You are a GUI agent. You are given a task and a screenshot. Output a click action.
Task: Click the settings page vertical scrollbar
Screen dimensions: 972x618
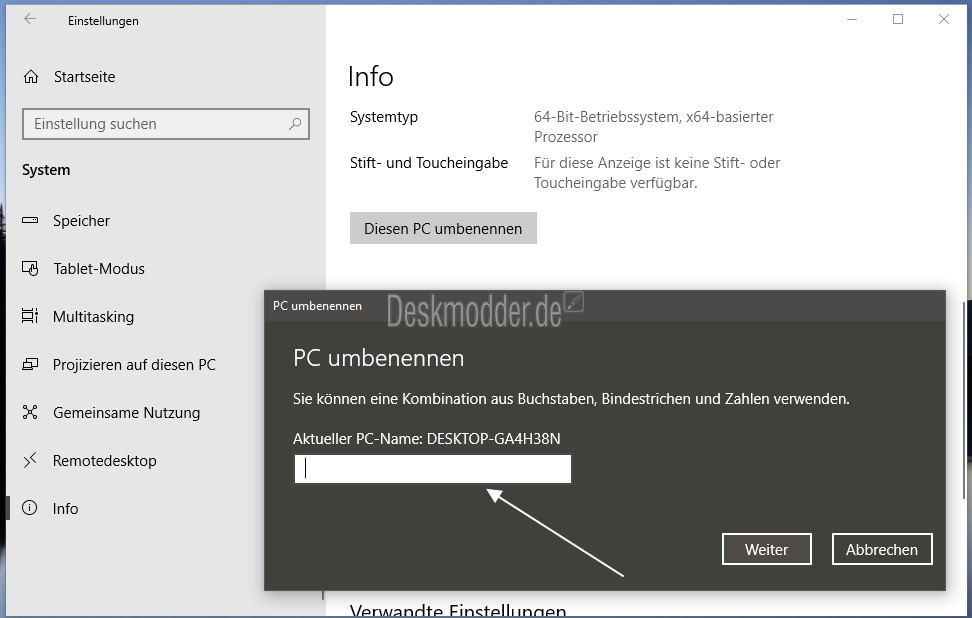tap(965, 400)
